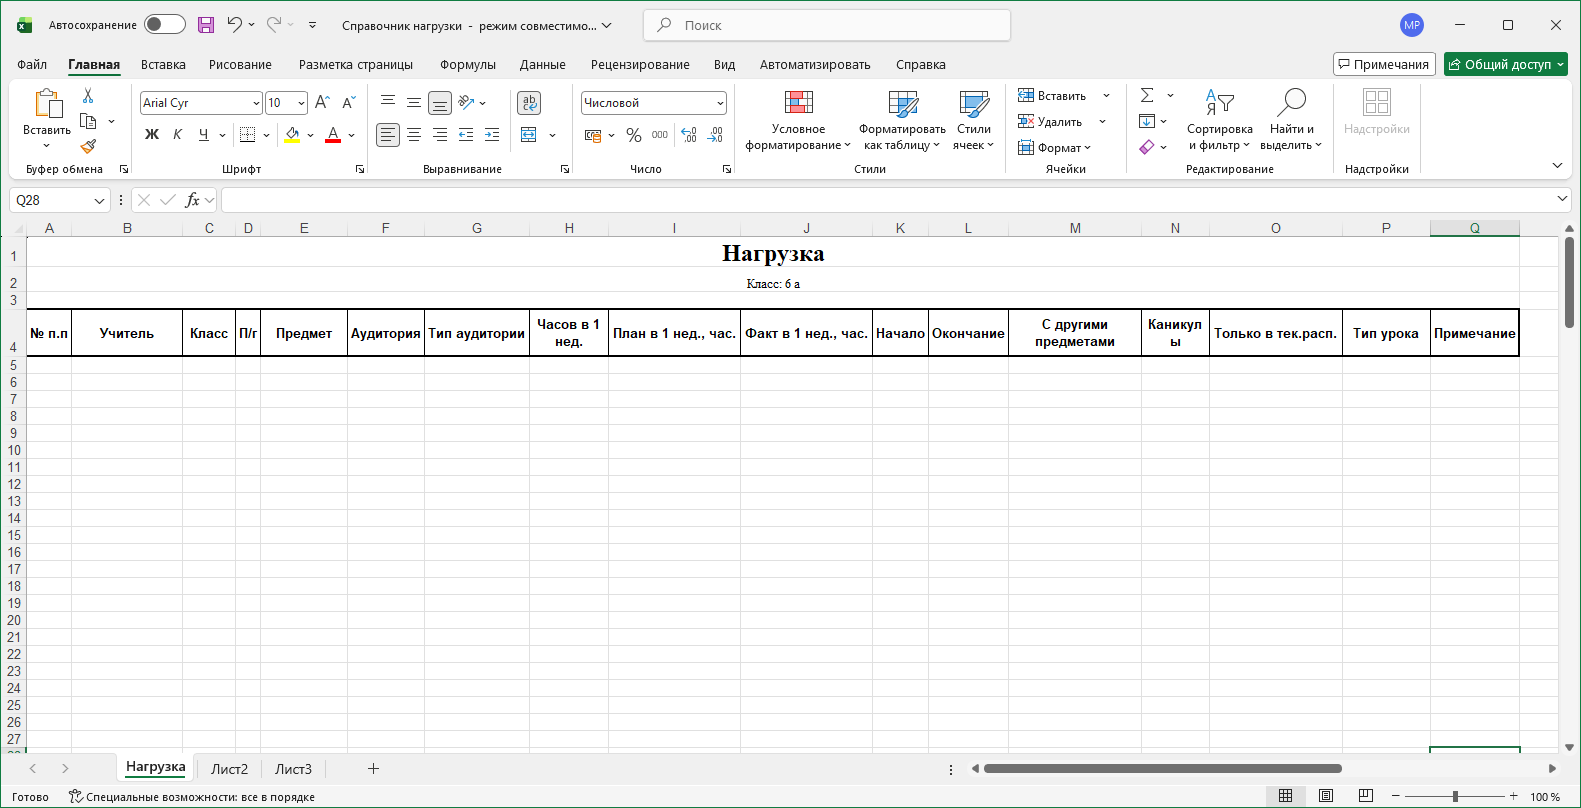1581x808 pixels.
Task: Increase font size icon
Action: point(322,102)
